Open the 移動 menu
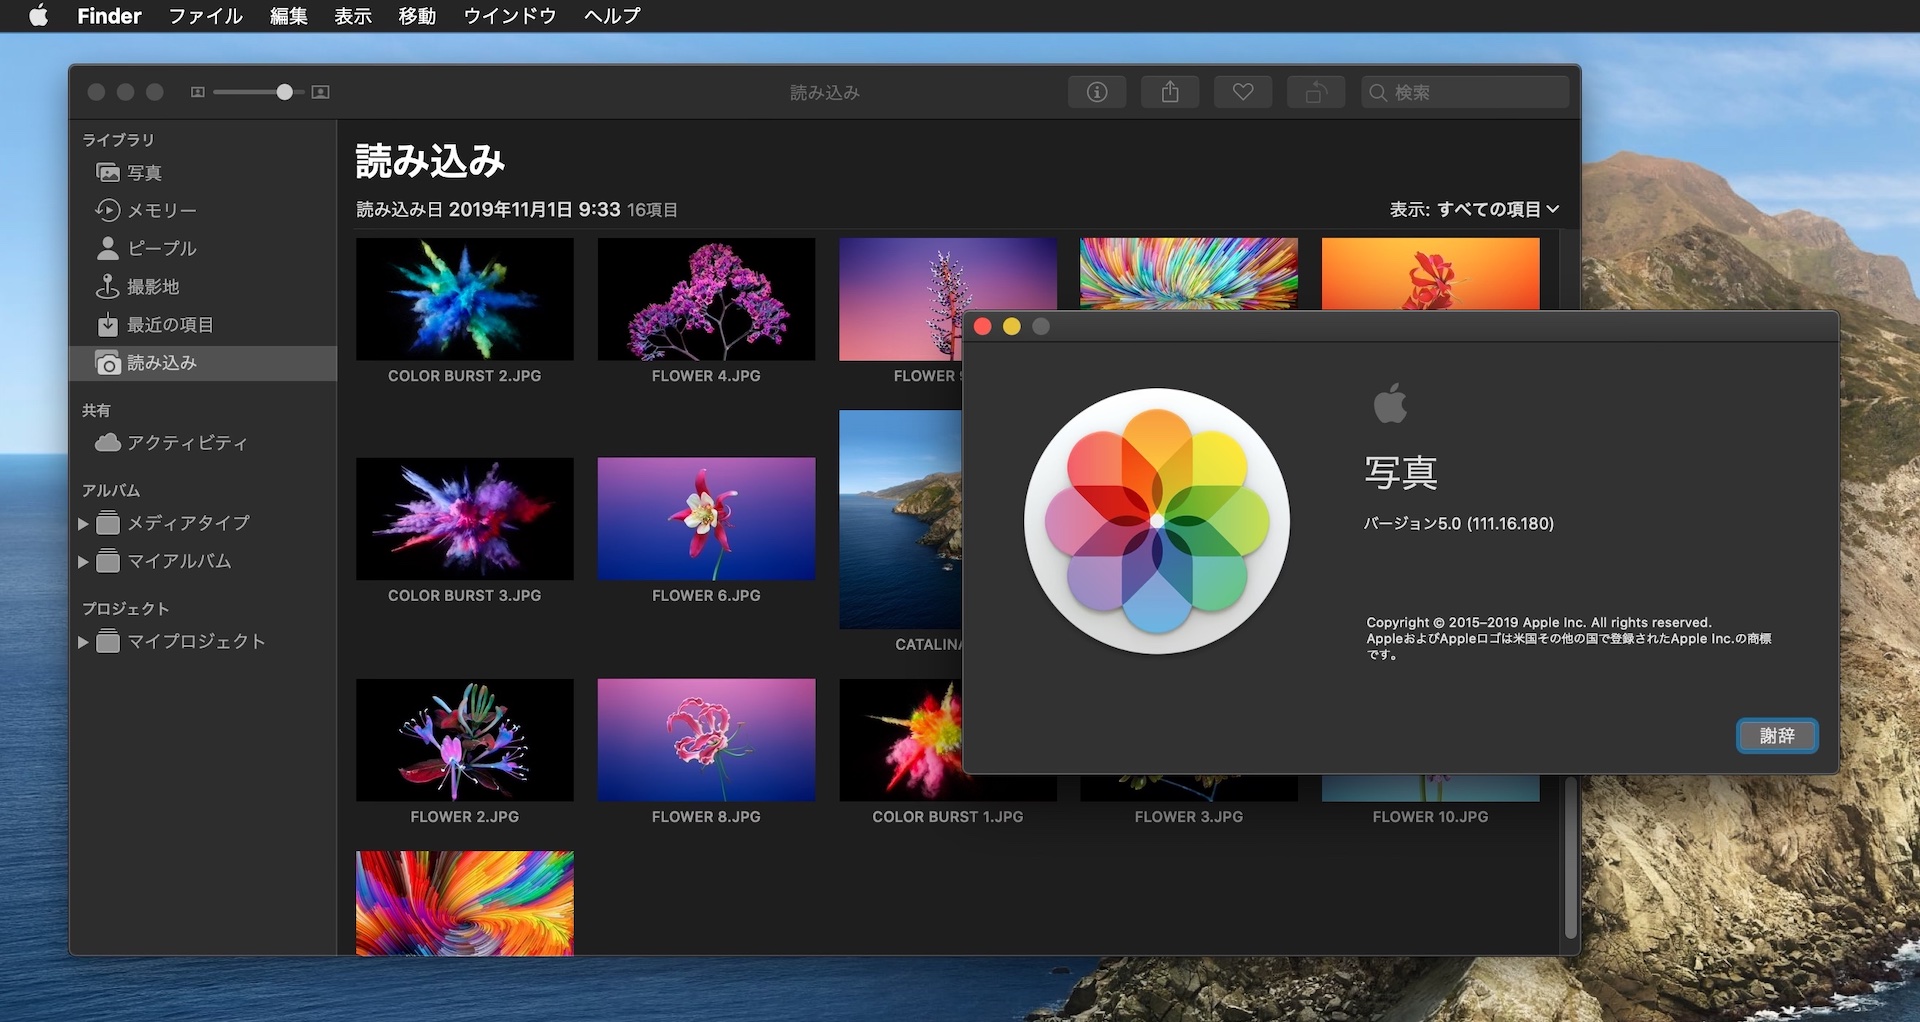1920x1022 pixels. point(416,15)
